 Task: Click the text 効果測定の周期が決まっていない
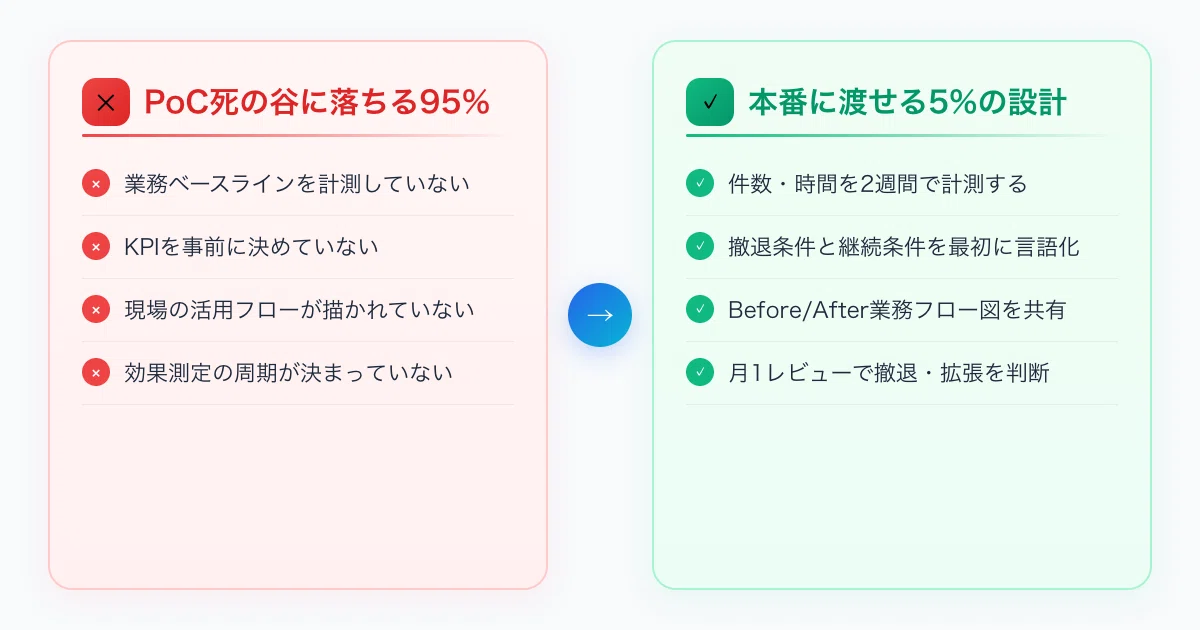(289, 373)
